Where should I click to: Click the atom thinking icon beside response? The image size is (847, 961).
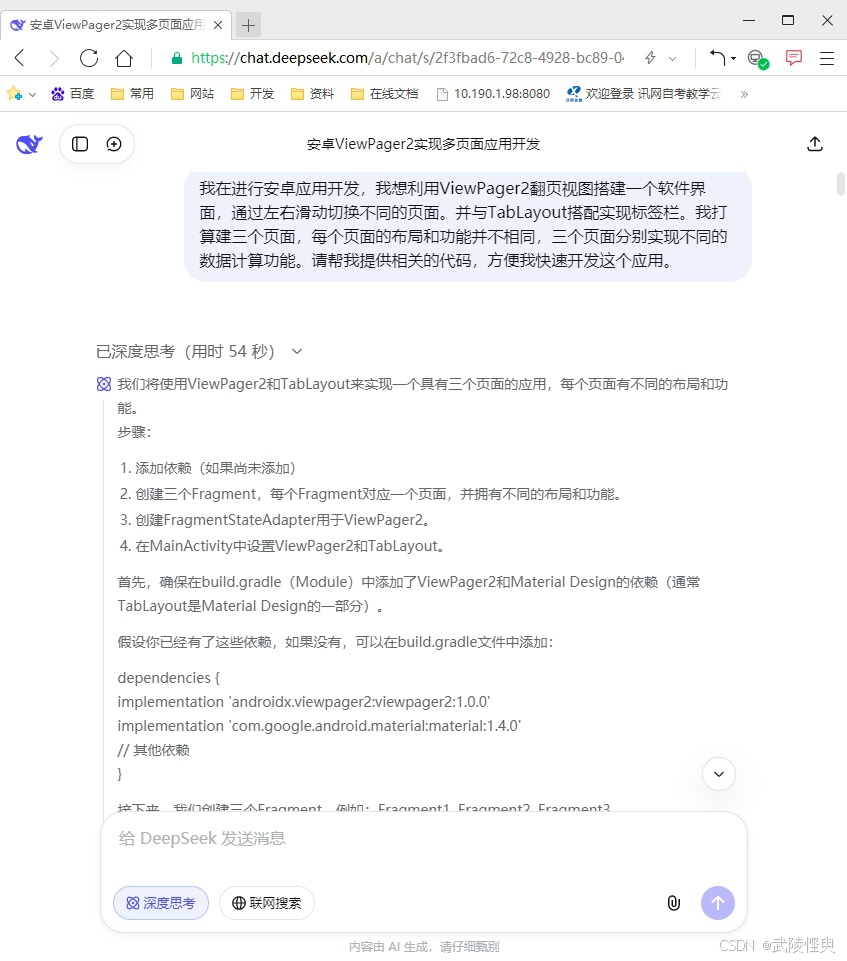point(104,384)
